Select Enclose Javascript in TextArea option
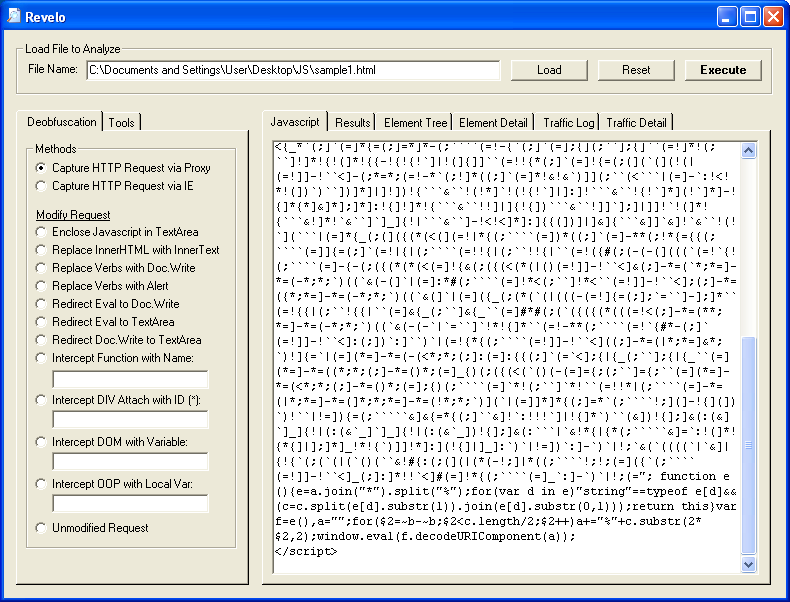 pyautogui.click(x=41, y=232)
